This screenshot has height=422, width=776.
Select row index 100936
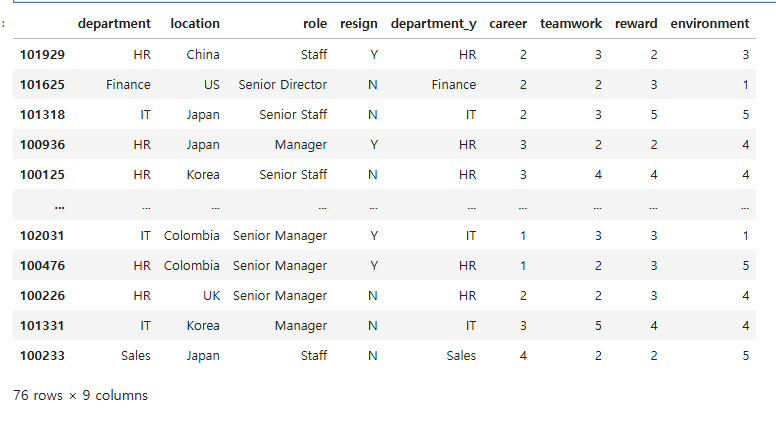(x=42, y=144)
